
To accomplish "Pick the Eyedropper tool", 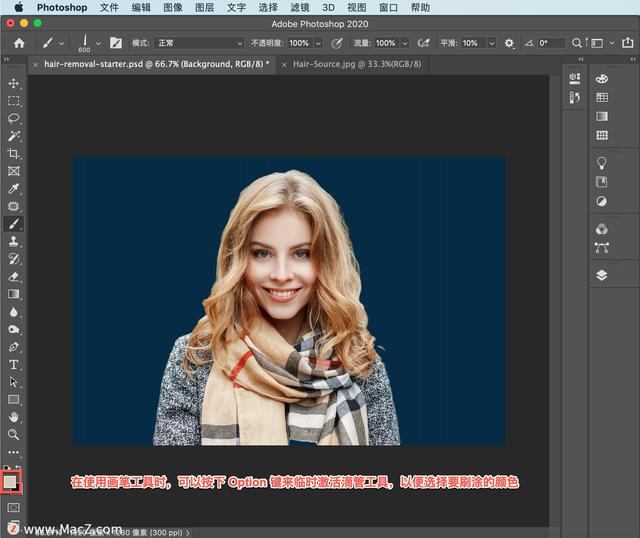I will [14, 188].
